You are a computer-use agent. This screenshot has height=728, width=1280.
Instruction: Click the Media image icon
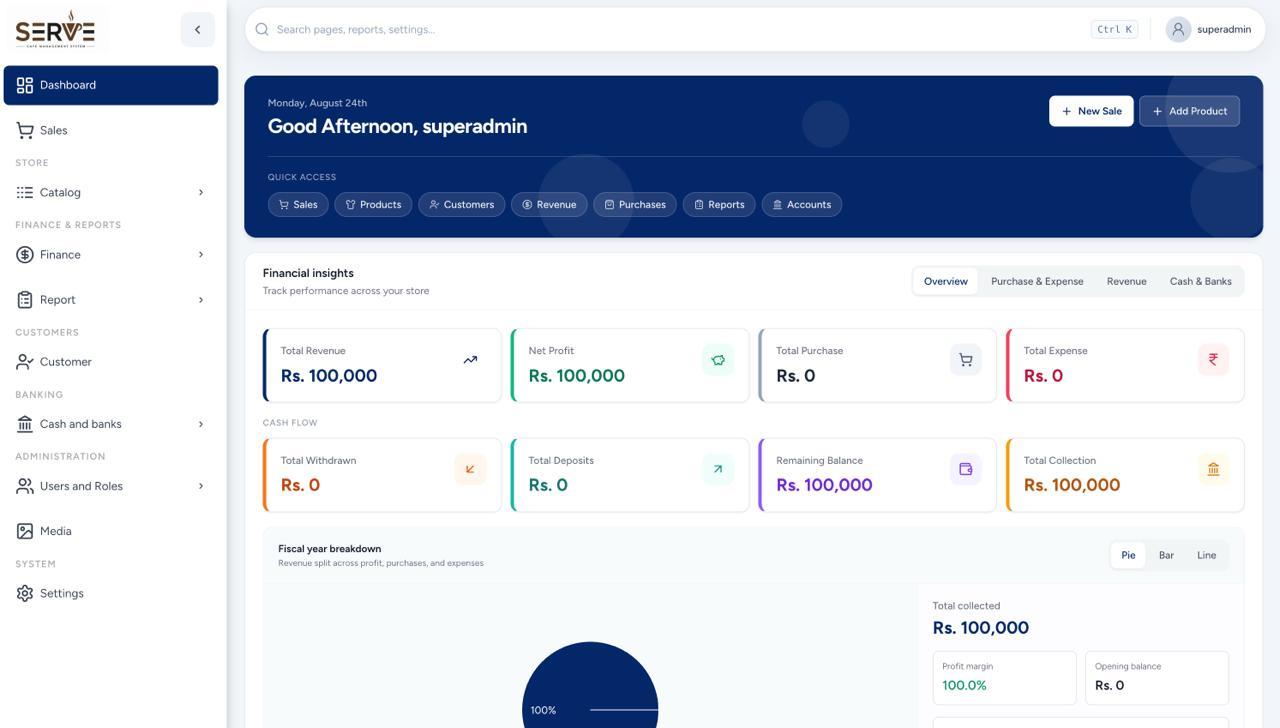[25, 531]
